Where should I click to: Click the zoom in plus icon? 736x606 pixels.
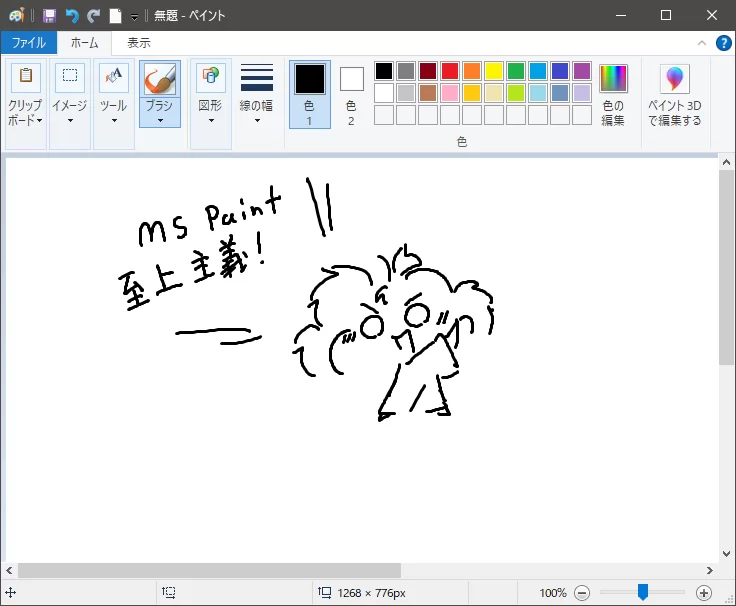coord(704,592)
